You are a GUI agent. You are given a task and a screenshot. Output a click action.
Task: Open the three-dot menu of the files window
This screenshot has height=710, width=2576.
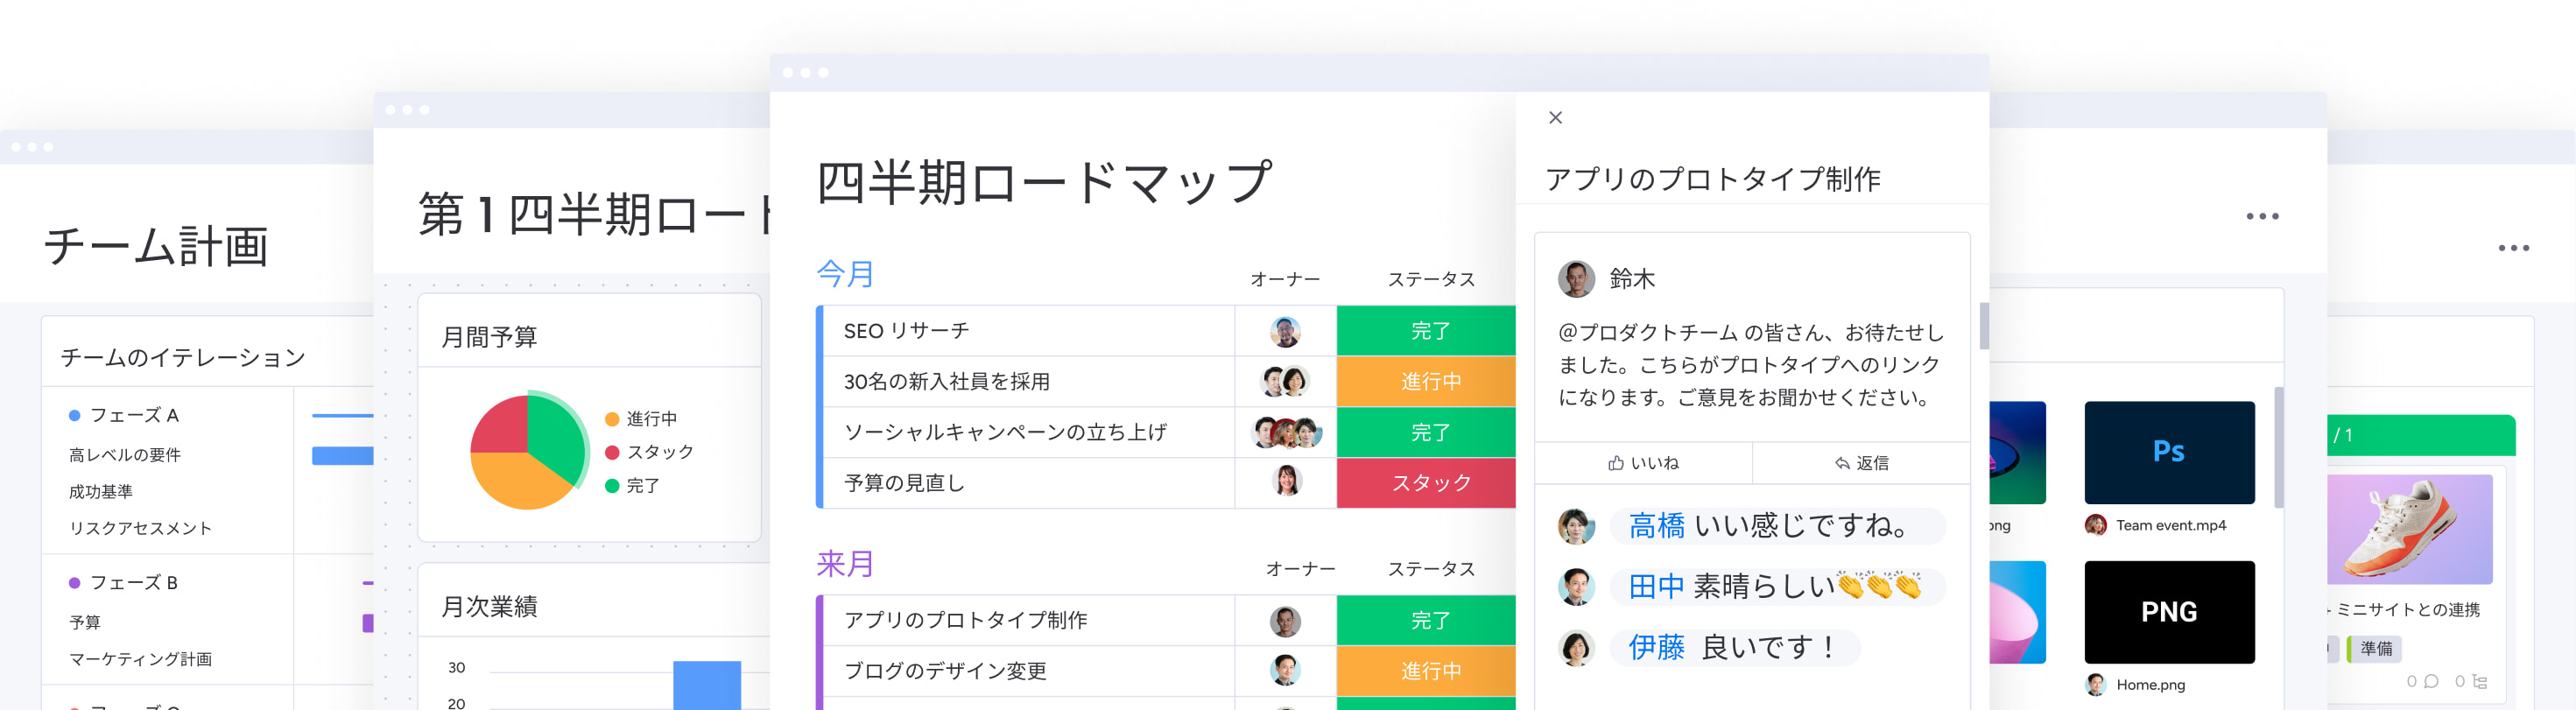[x=2262, y=216]
